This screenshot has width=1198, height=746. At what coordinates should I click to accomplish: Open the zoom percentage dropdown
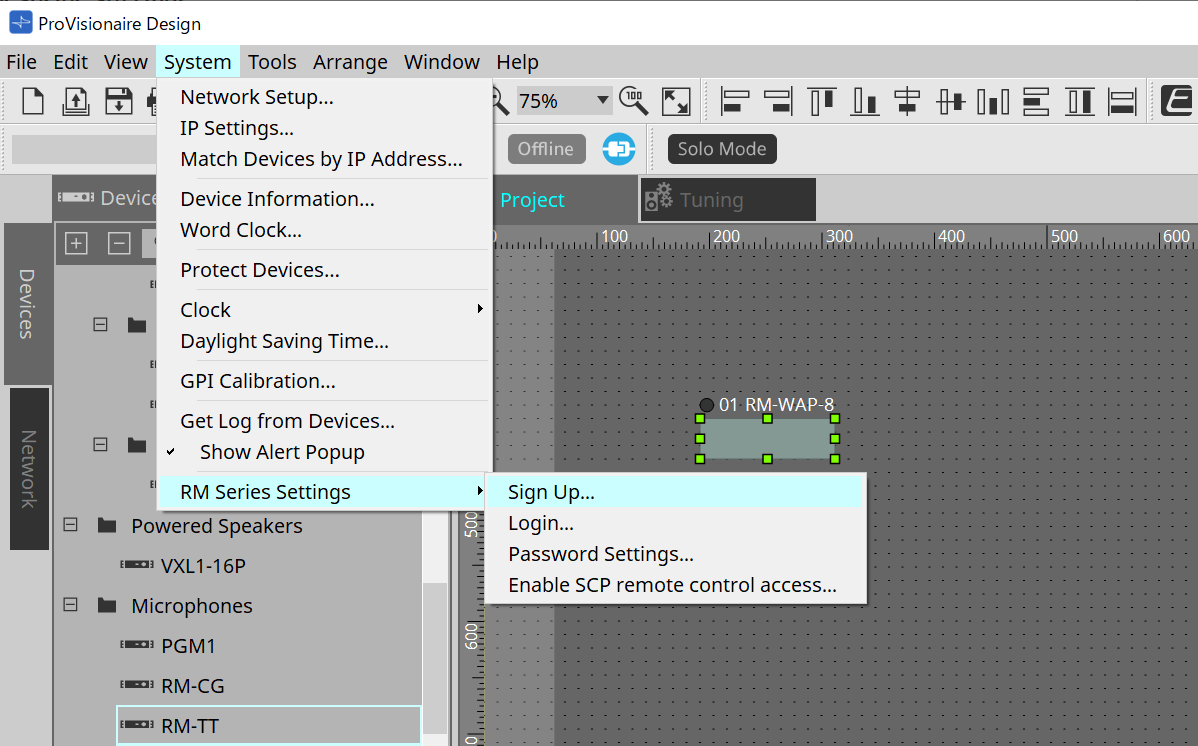602,101
